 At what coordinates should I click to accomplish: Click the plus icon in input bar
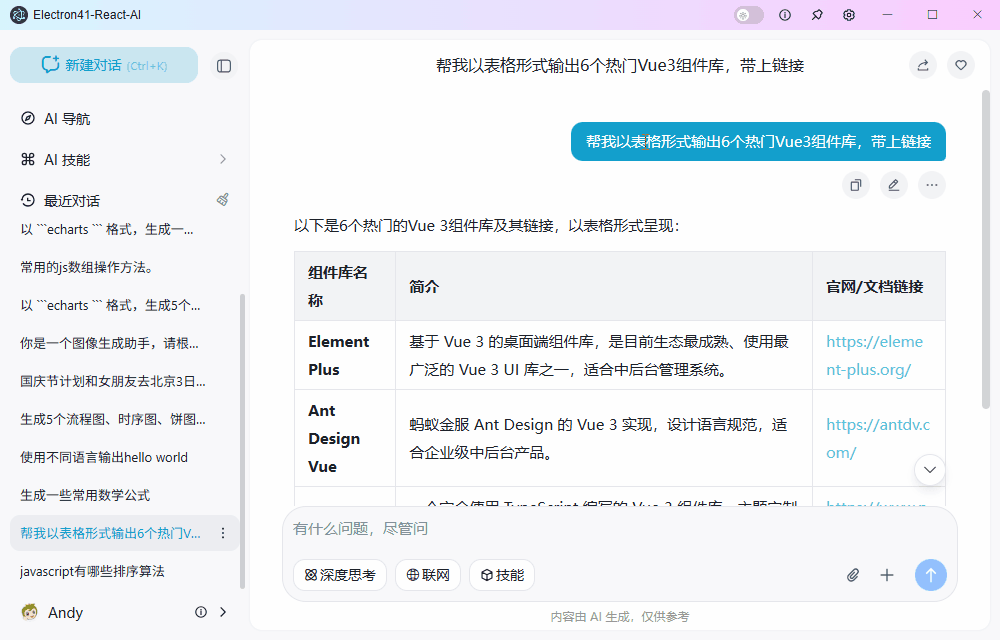coord(886,575)
